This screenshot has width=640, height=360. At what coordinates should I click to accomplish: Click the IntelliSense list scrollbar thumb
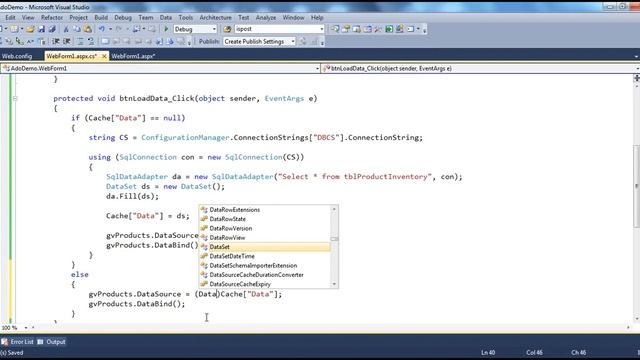(x=334, y=239)
